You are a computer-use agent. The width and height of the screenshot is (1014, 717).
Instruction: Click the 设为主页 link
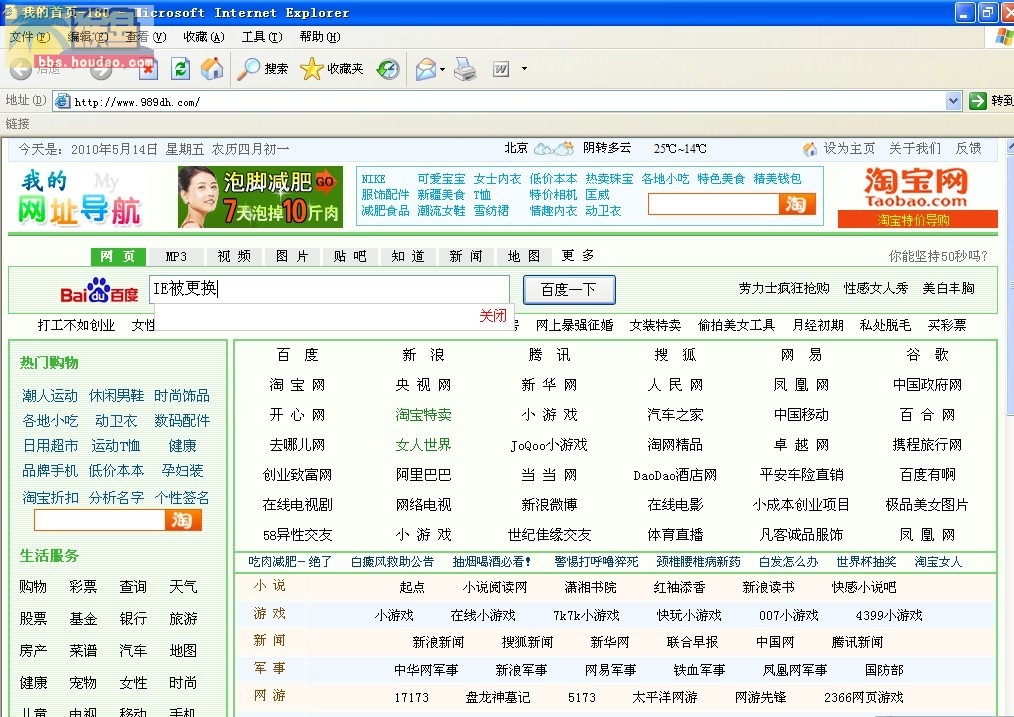[x=848, y=149]
